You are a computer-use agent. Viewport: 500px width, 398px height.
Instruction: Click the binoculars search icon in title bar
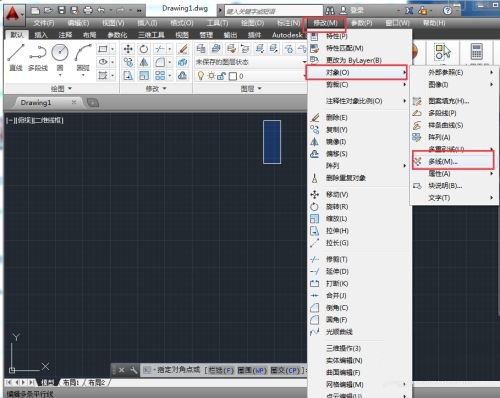click(330, 11)
